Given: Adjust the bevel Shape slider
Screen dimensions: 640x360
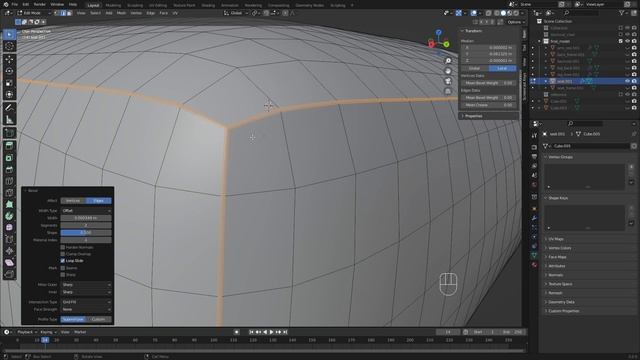Looking at the screenshot, I should [x=86, y=233].
